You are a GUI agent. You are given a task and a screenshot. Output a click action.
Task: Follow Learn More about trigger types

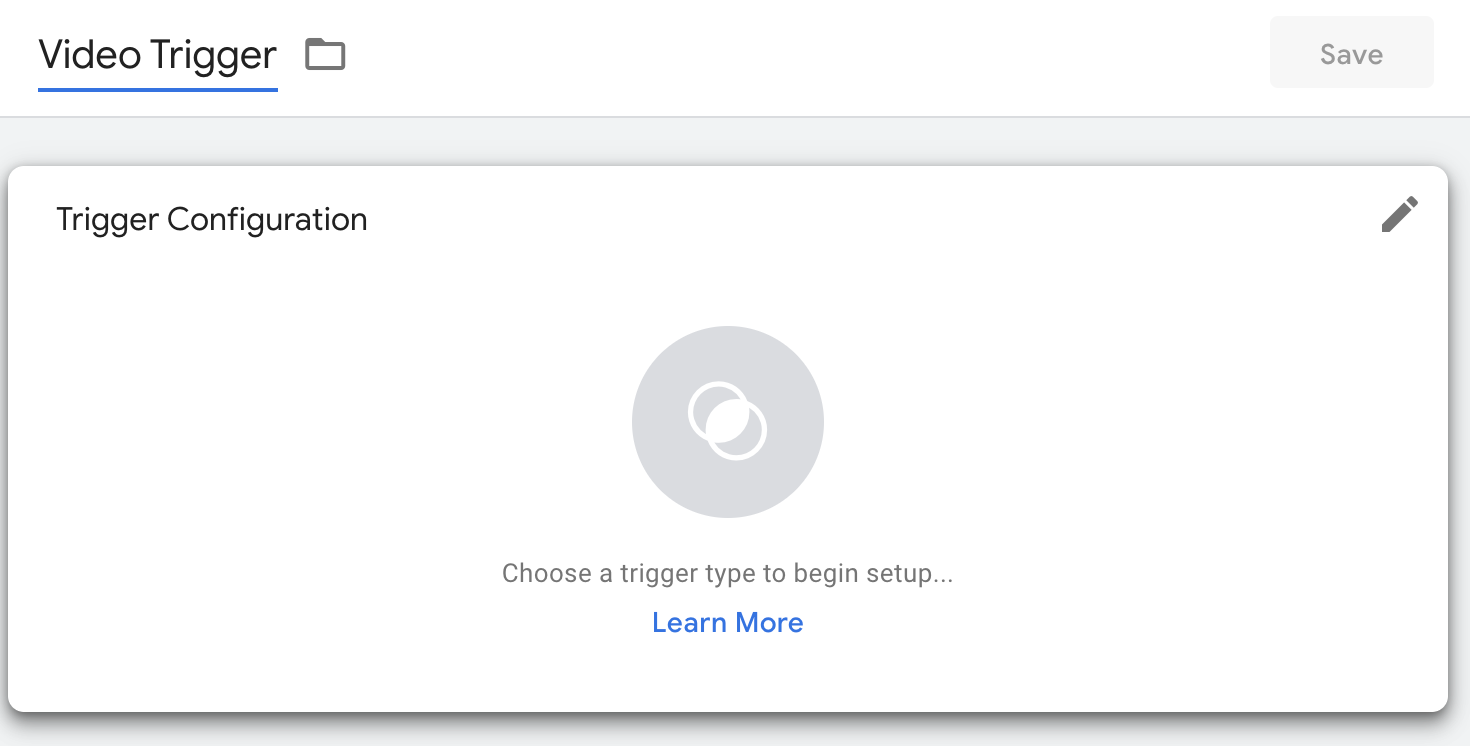point(727,622)
